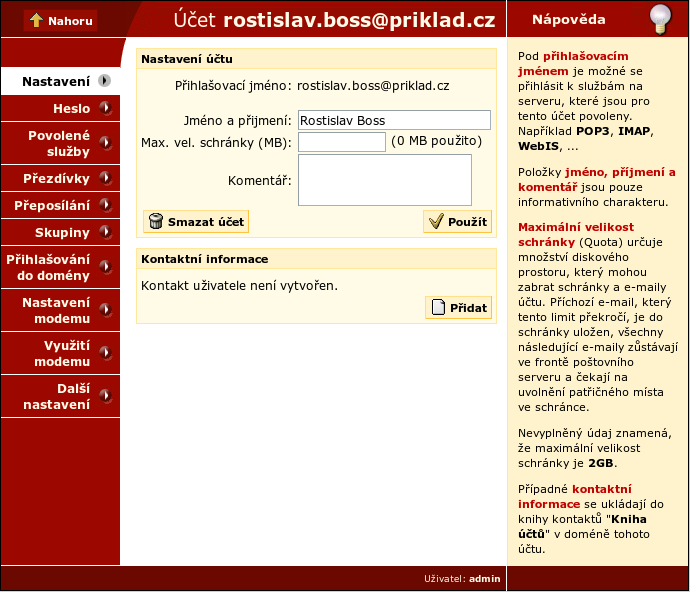
Task: Click the 'Uživatel: admin' footer text
Action: pyautogui.click(x=462, y=578)
